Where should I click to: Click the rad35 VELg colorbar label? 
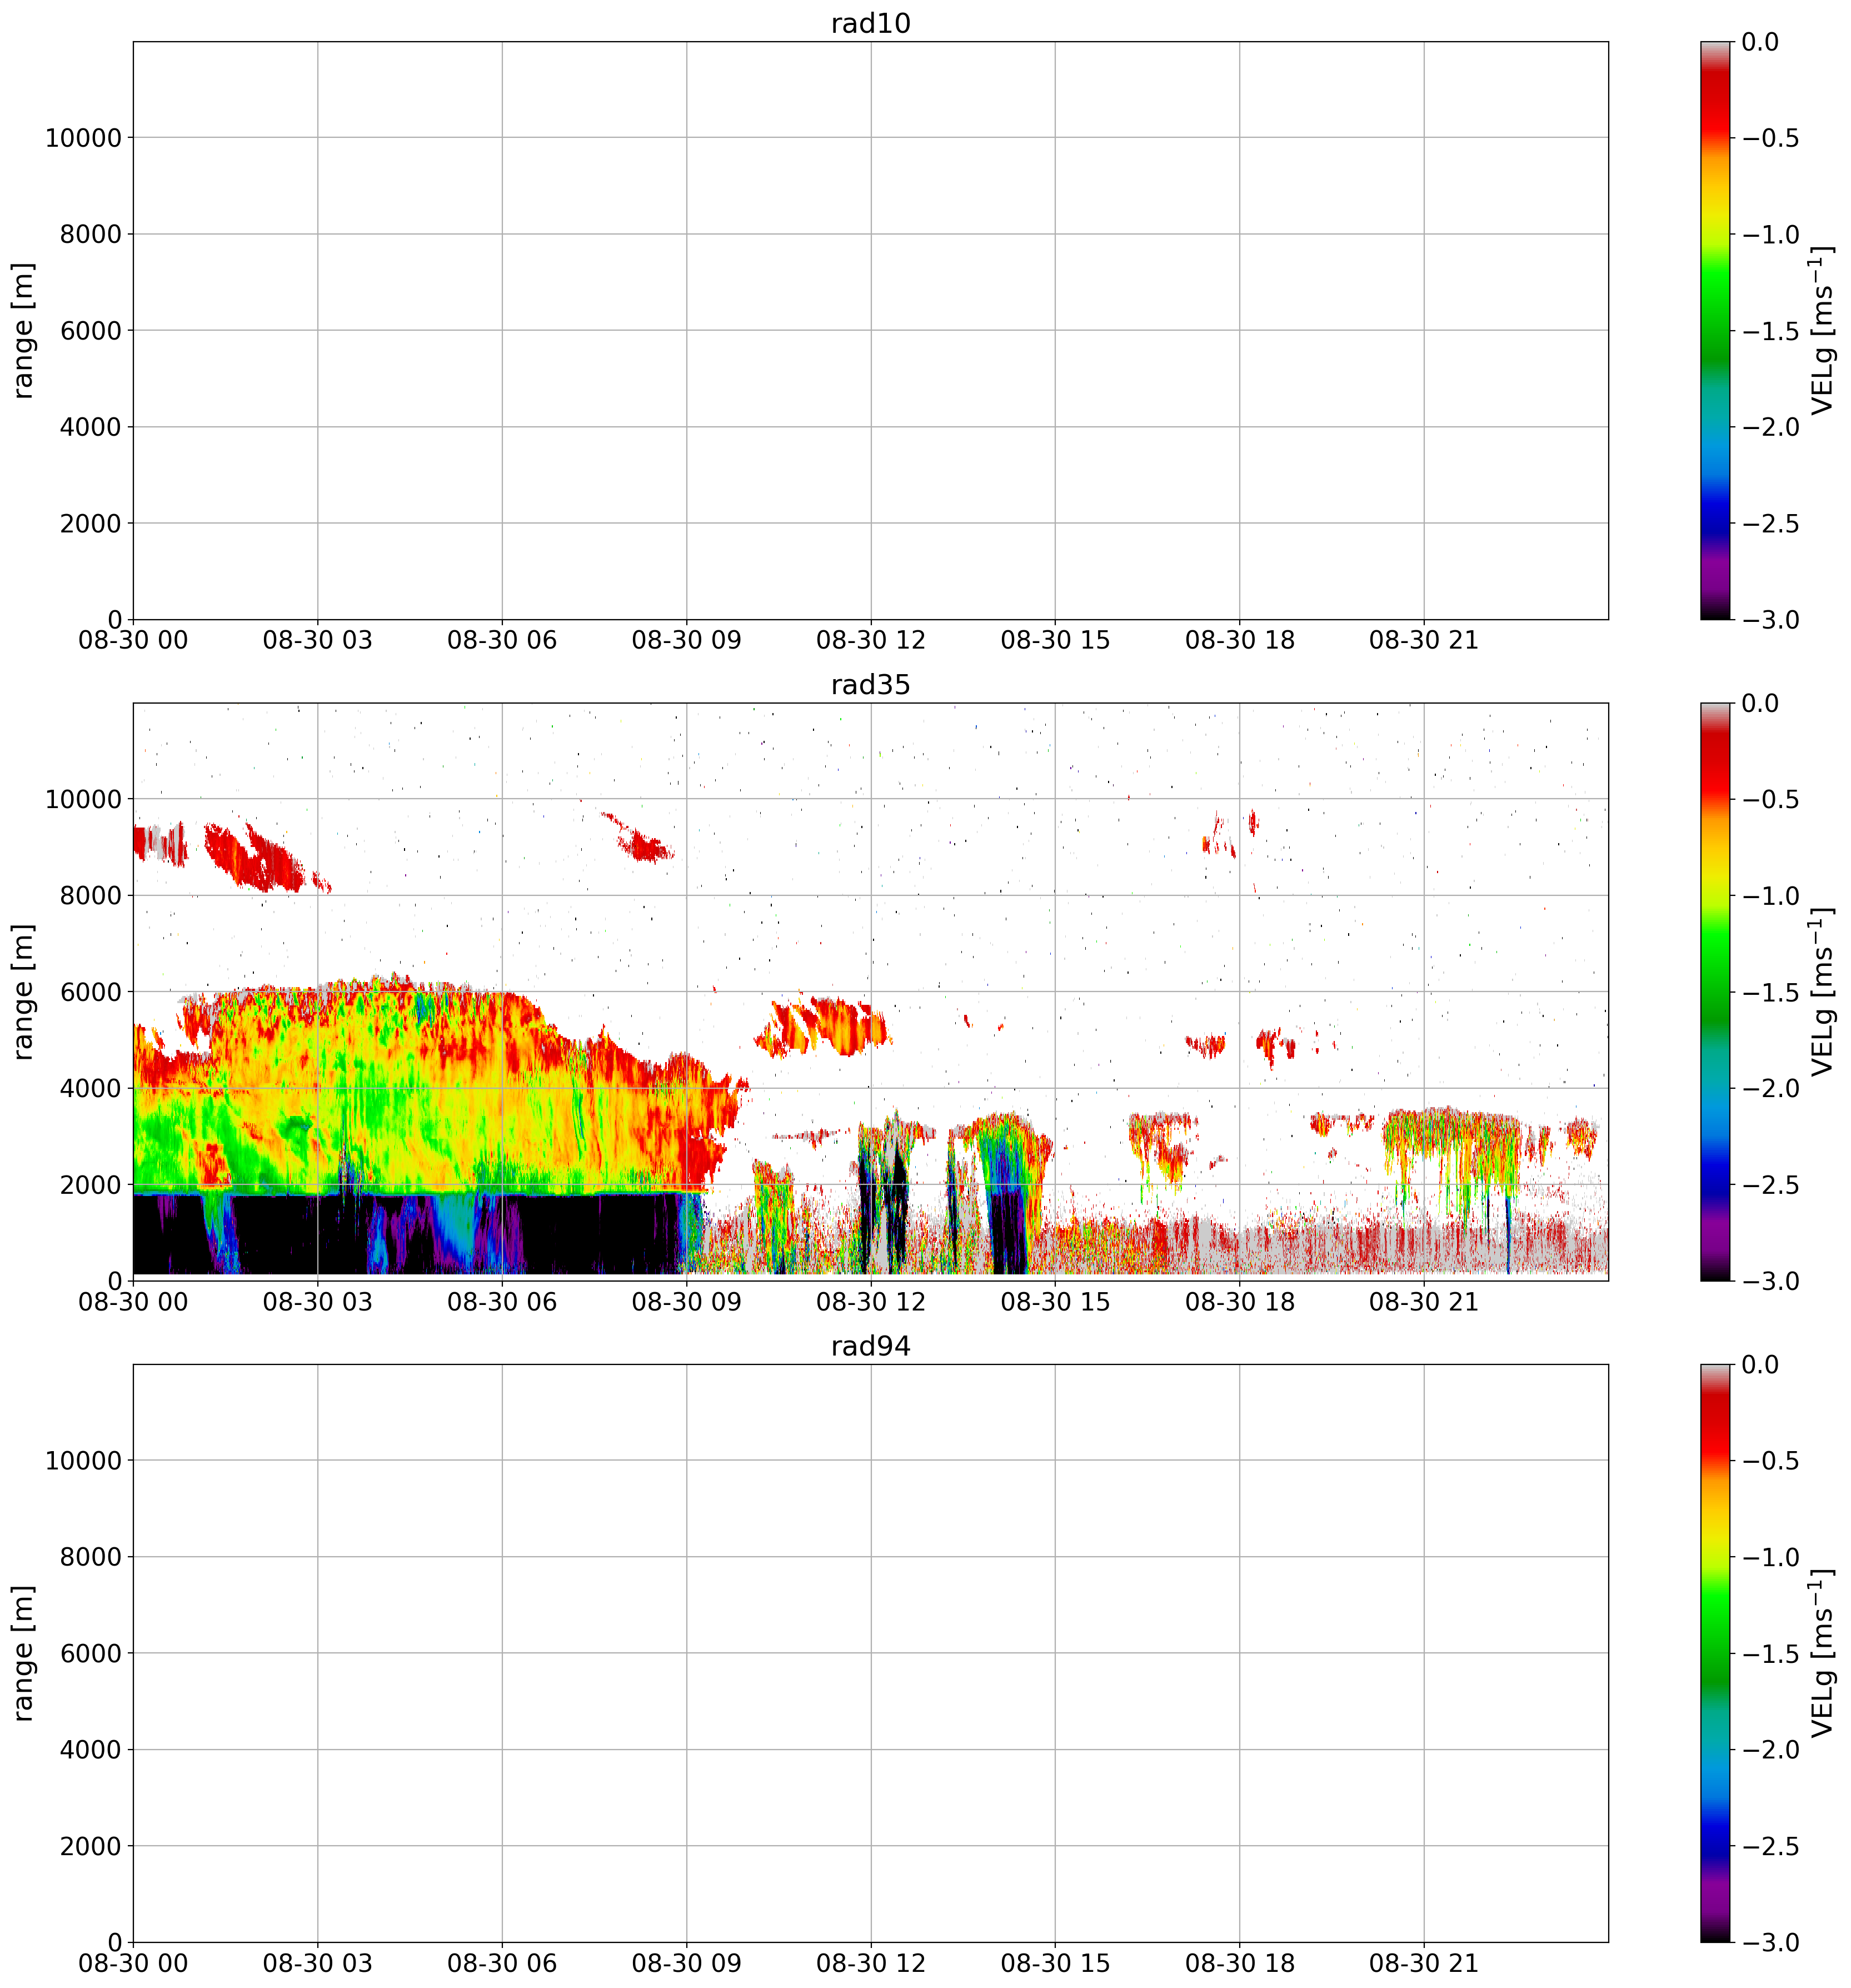tap(1822, 991)
